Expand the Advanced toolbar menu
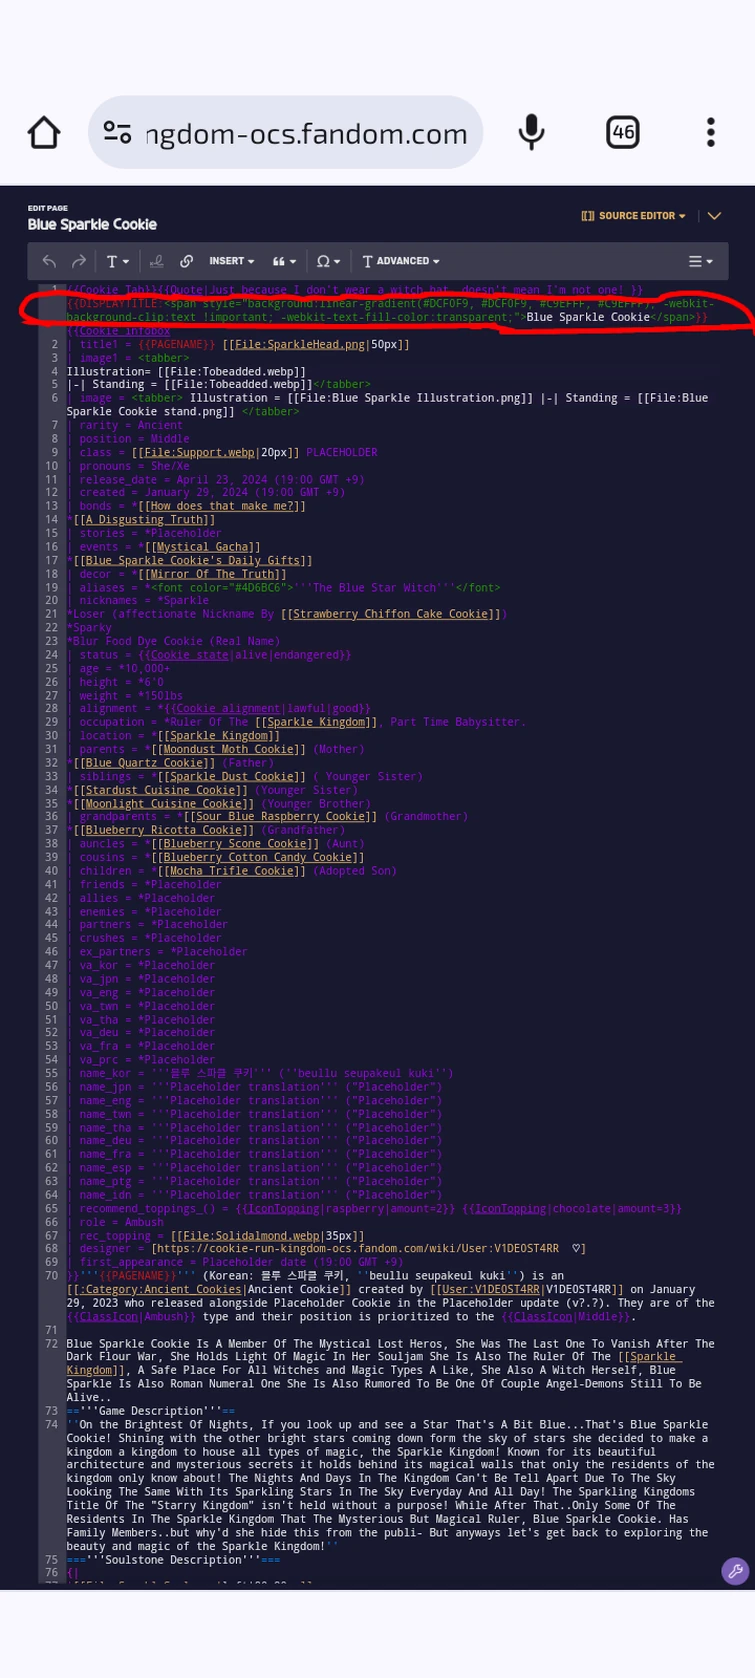Screen dimensions: 755x1678 click(x=401, y=262)
